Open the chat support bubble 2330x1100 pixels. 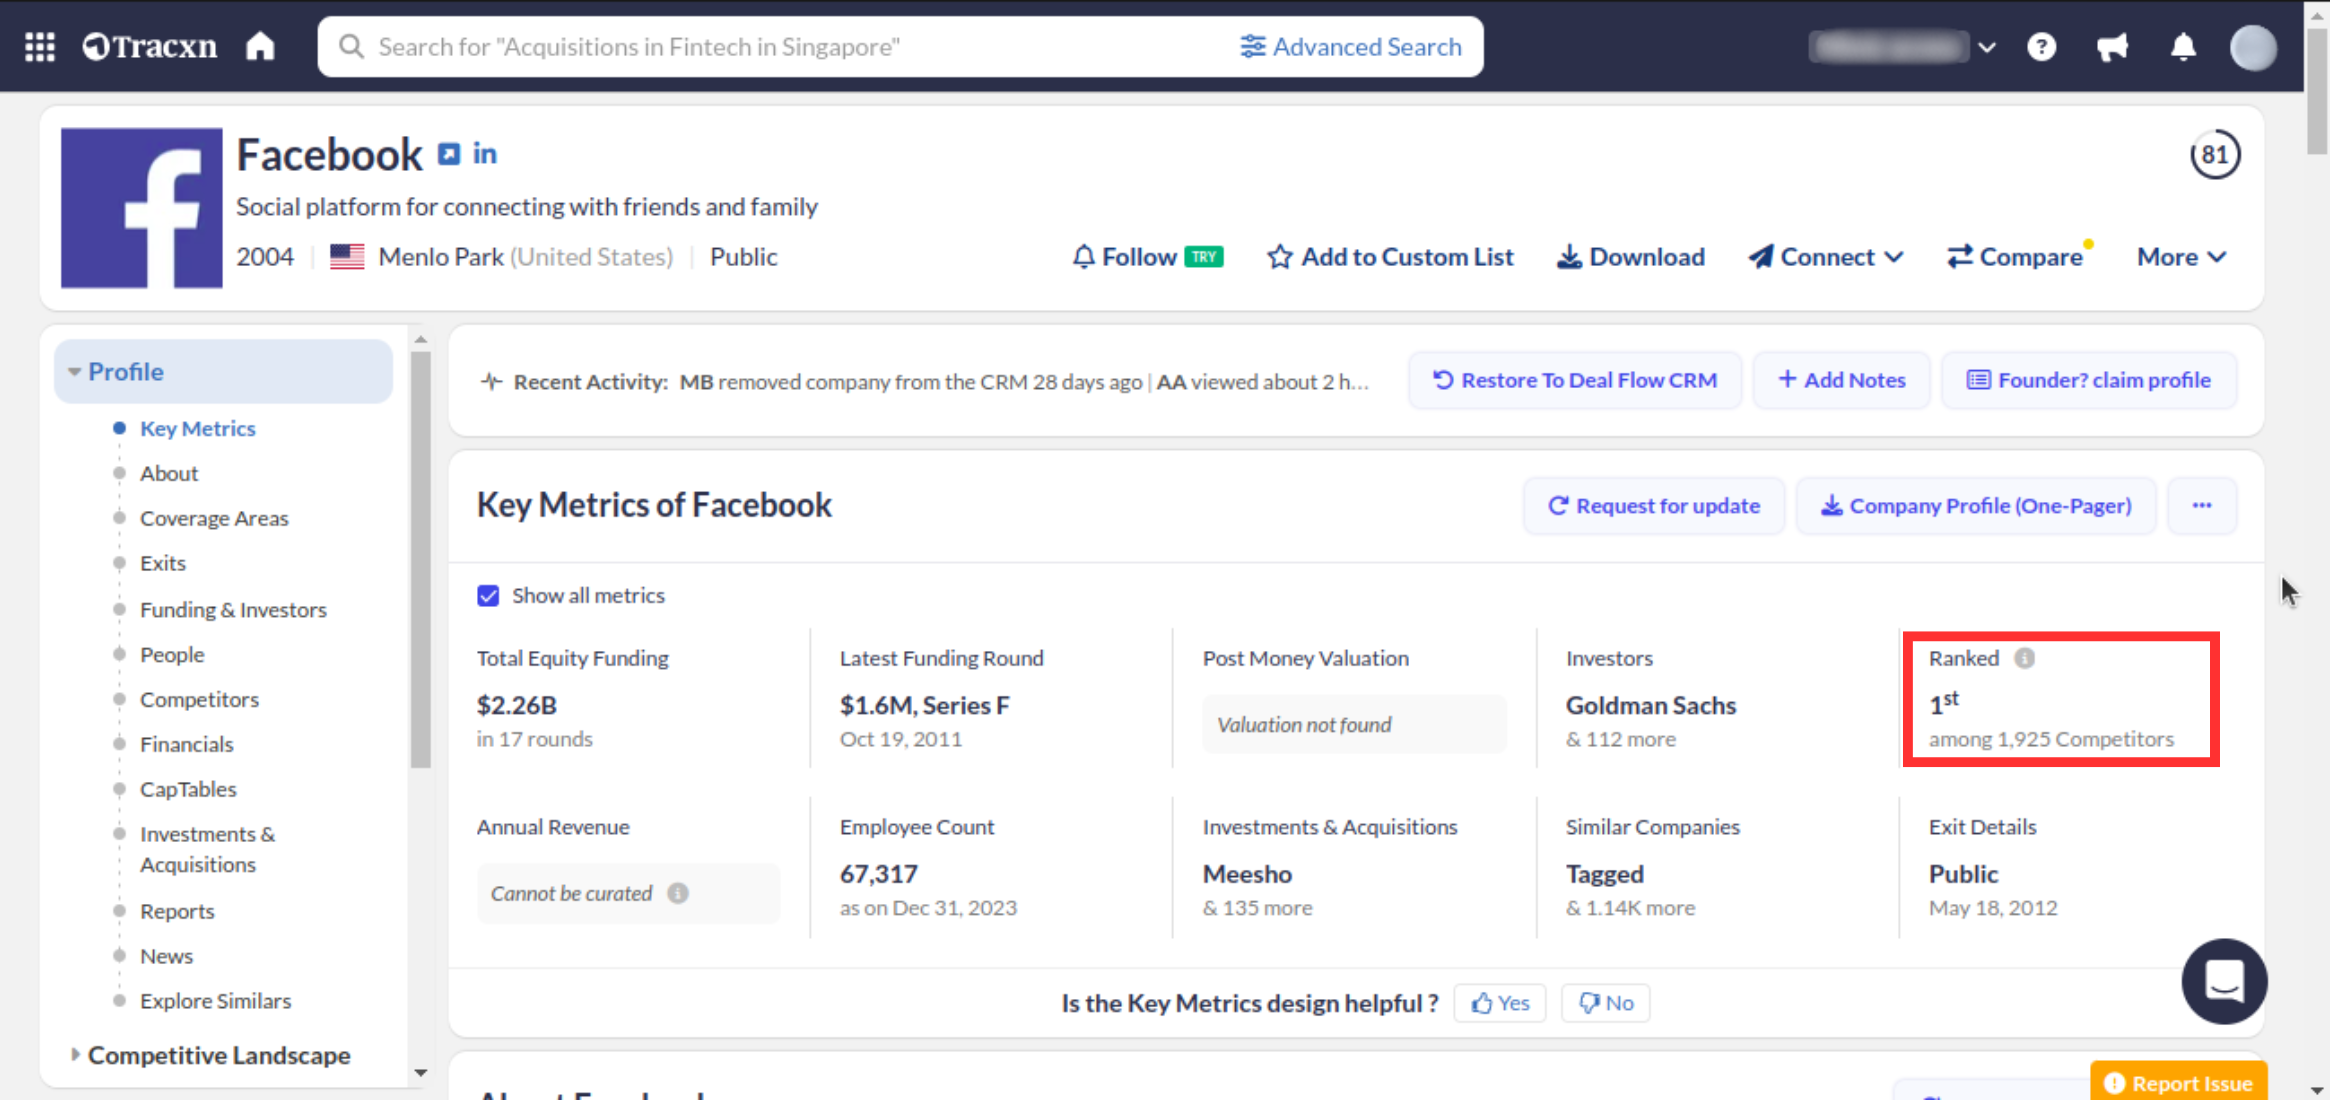pos(2224,981)
